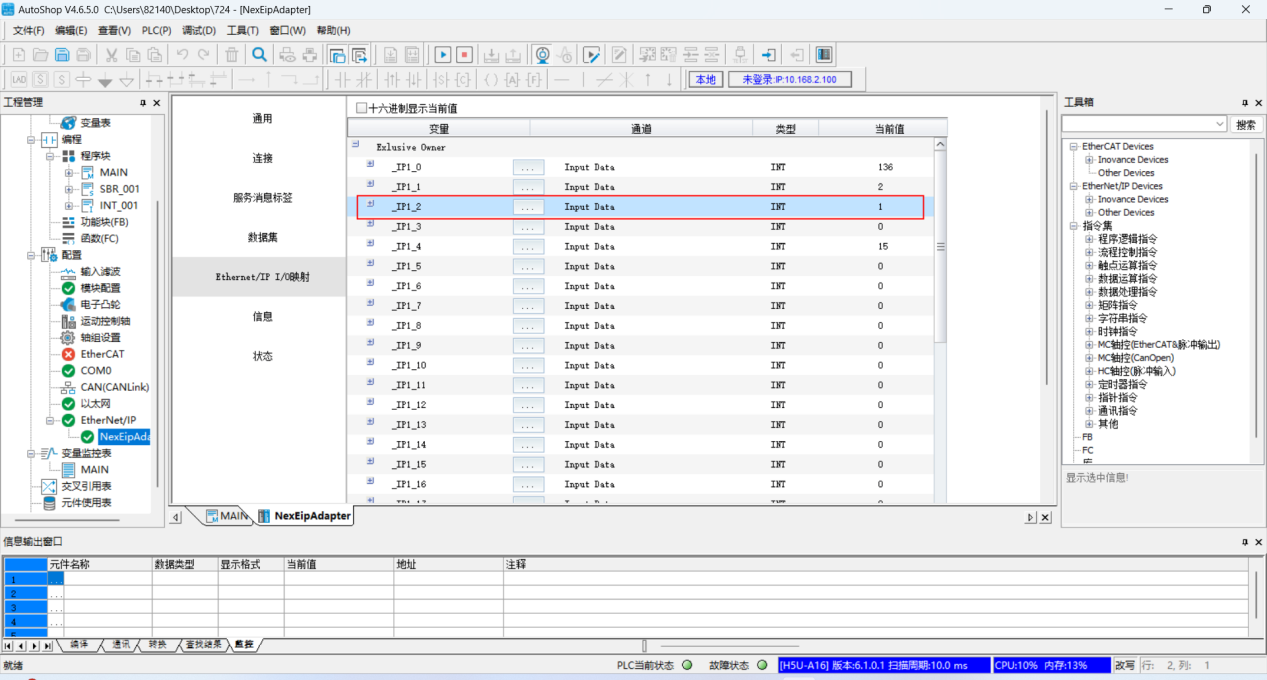Click the Cut scissors icon
This screenshot has width=1267, height=680.
[111, 55]
